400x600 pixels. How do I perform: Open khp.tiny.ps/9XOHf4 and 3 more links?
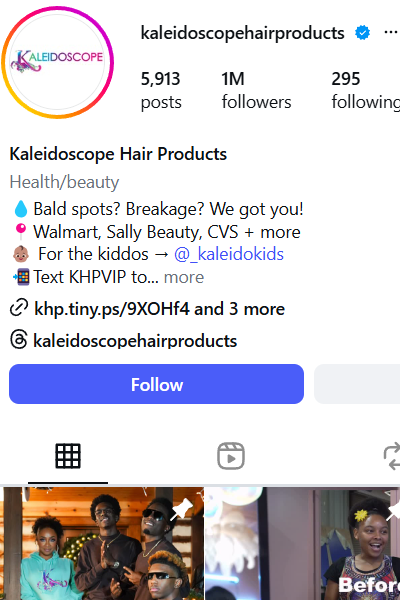point(159,309)
